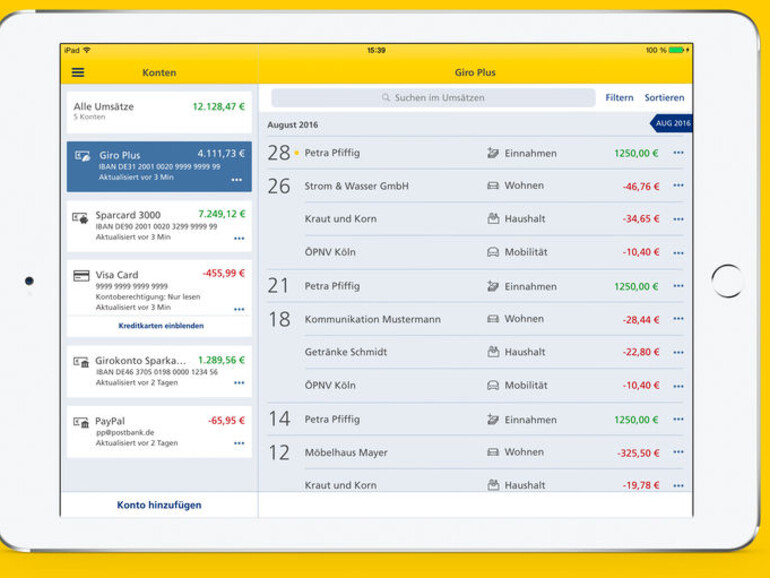The width and height of the screenshot is (770, 578).
Task: Open more options for Visa Card
Action: click(x=239, y=309)
